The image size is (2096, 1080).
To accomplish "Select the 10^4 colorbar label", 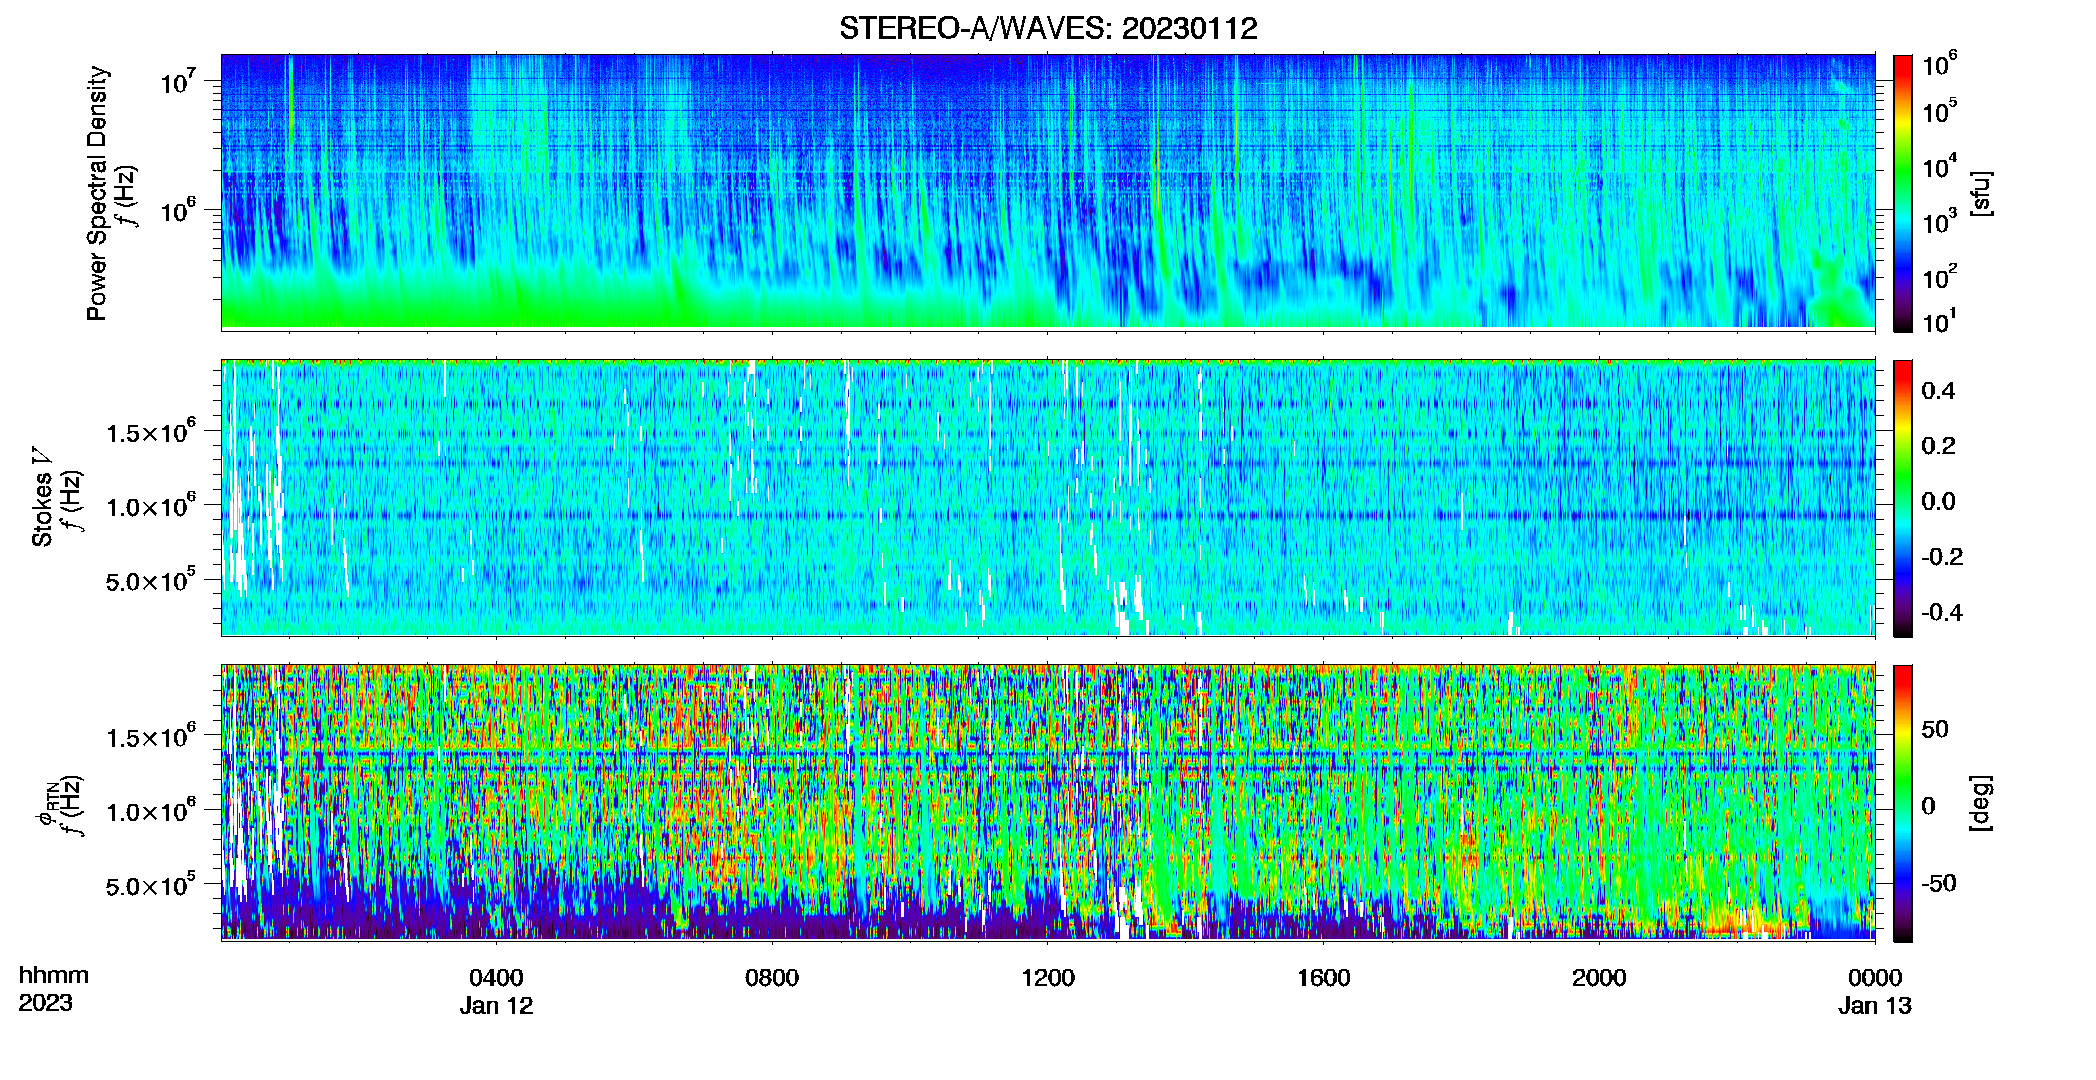I will 1940,167.
